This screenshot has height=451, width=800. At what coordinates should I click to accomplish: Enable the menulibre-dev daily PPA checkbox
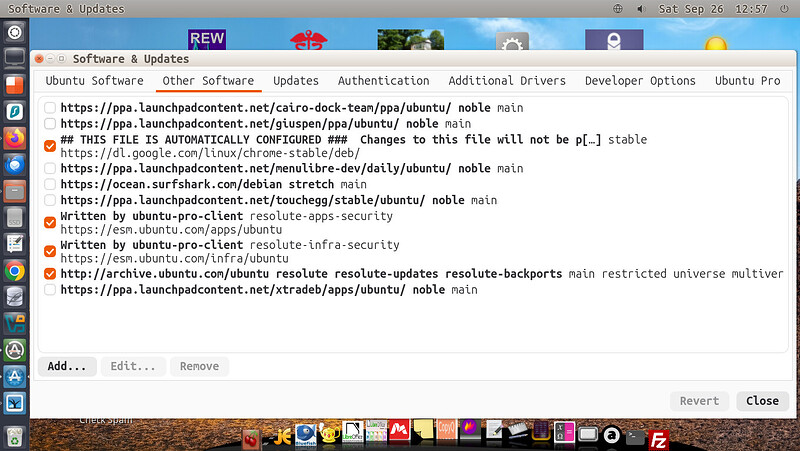pyautogui.click(x=49, y=168)
